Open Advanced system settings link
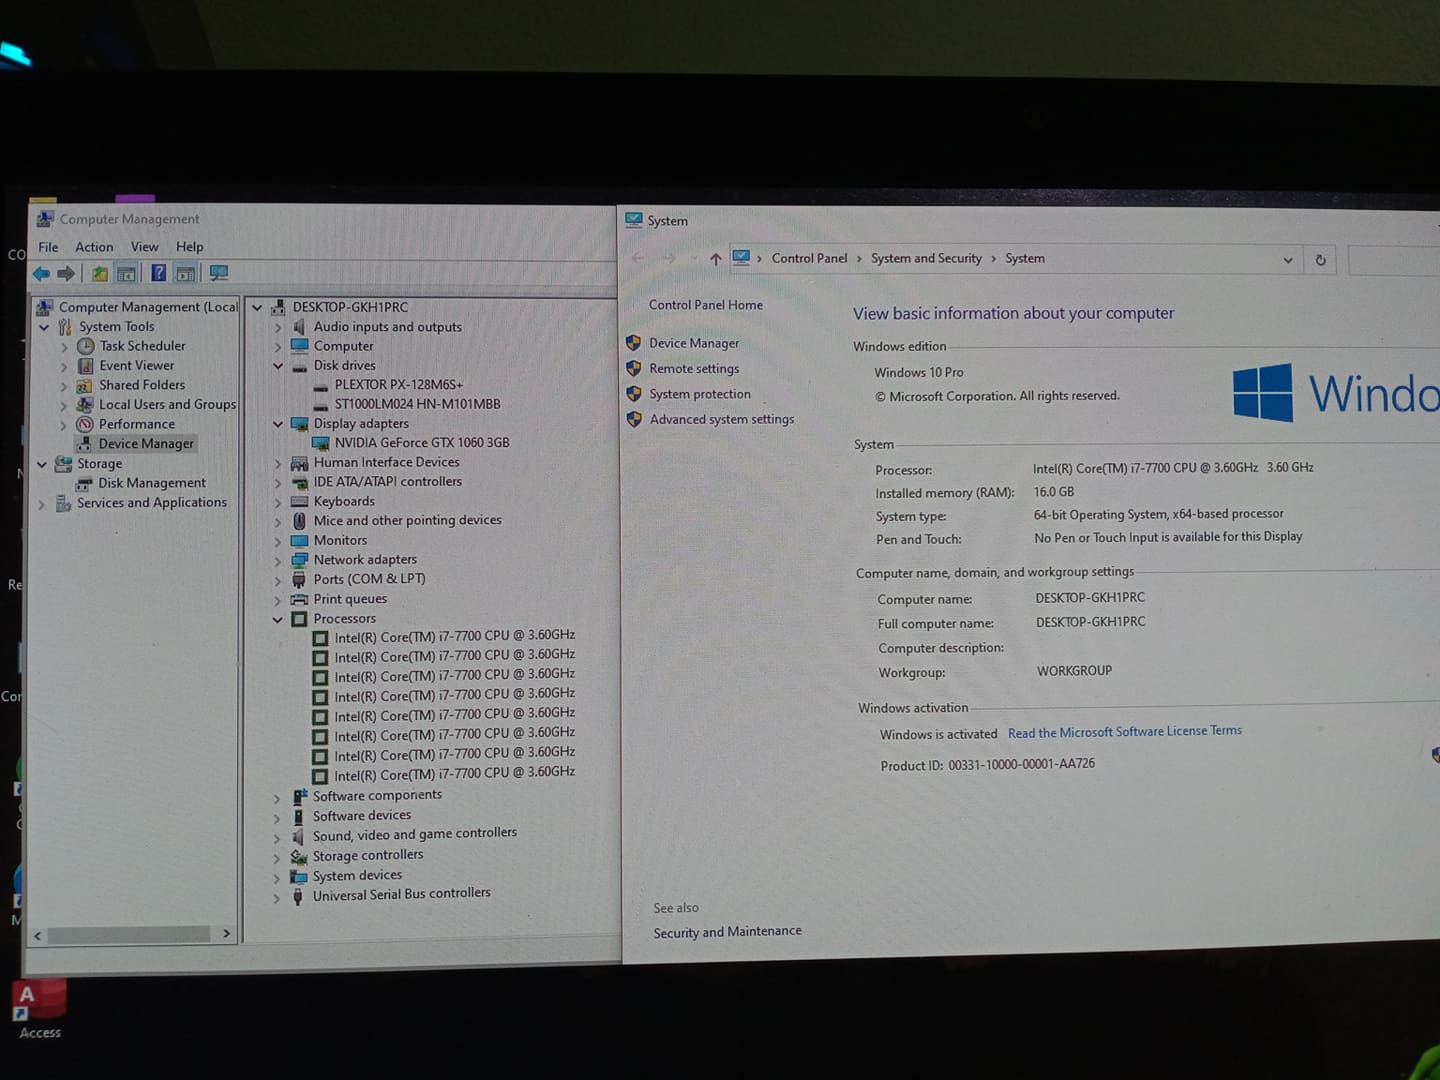 click(722, 419)
